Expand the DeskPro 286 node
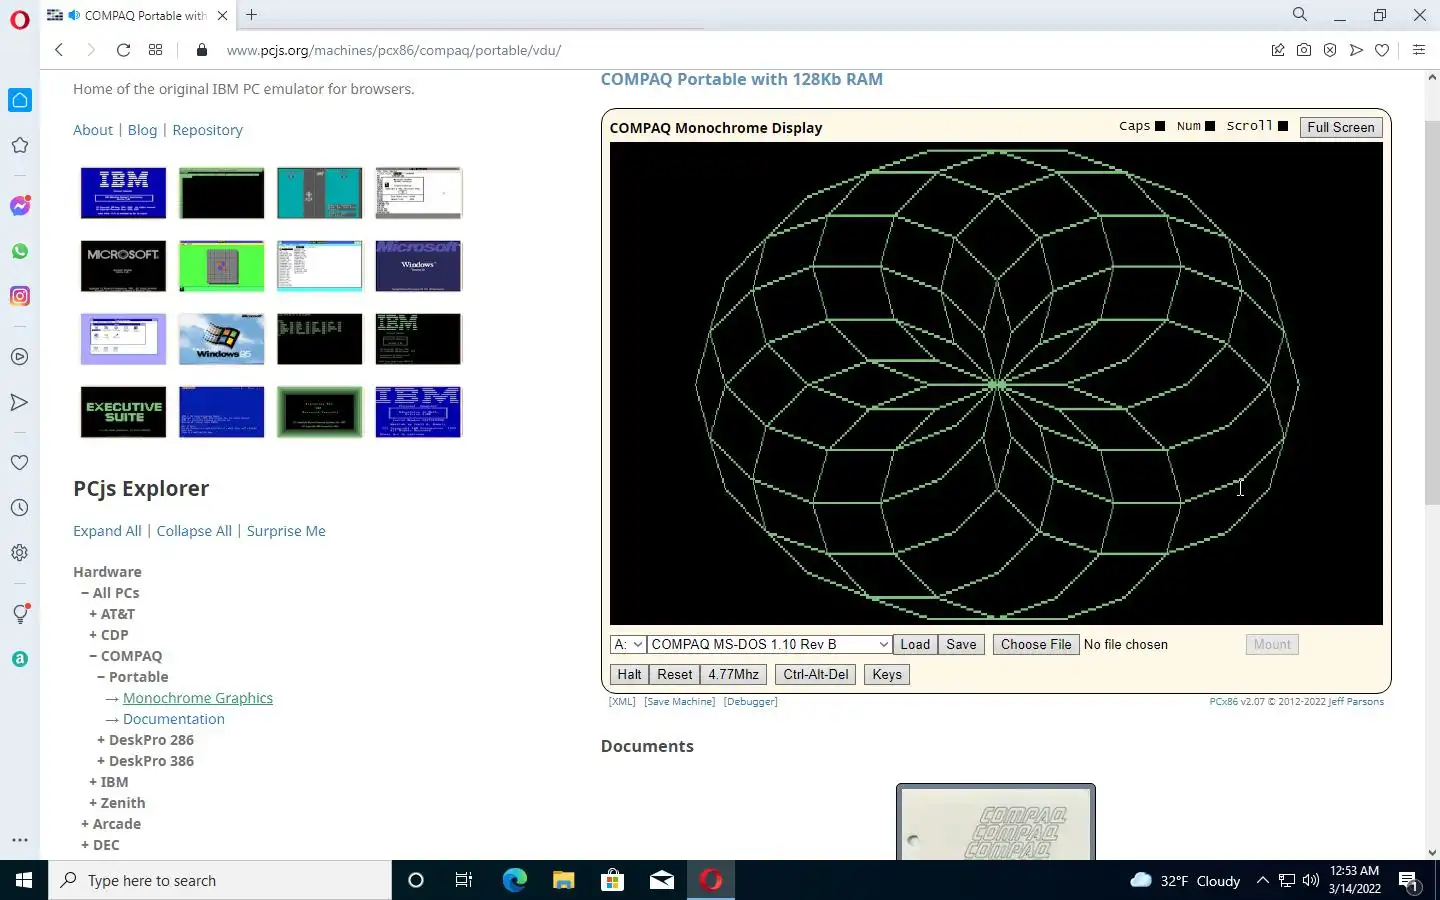Image resolution: width=1440 pixels, height=900 pixels. [x=101, y=740]
